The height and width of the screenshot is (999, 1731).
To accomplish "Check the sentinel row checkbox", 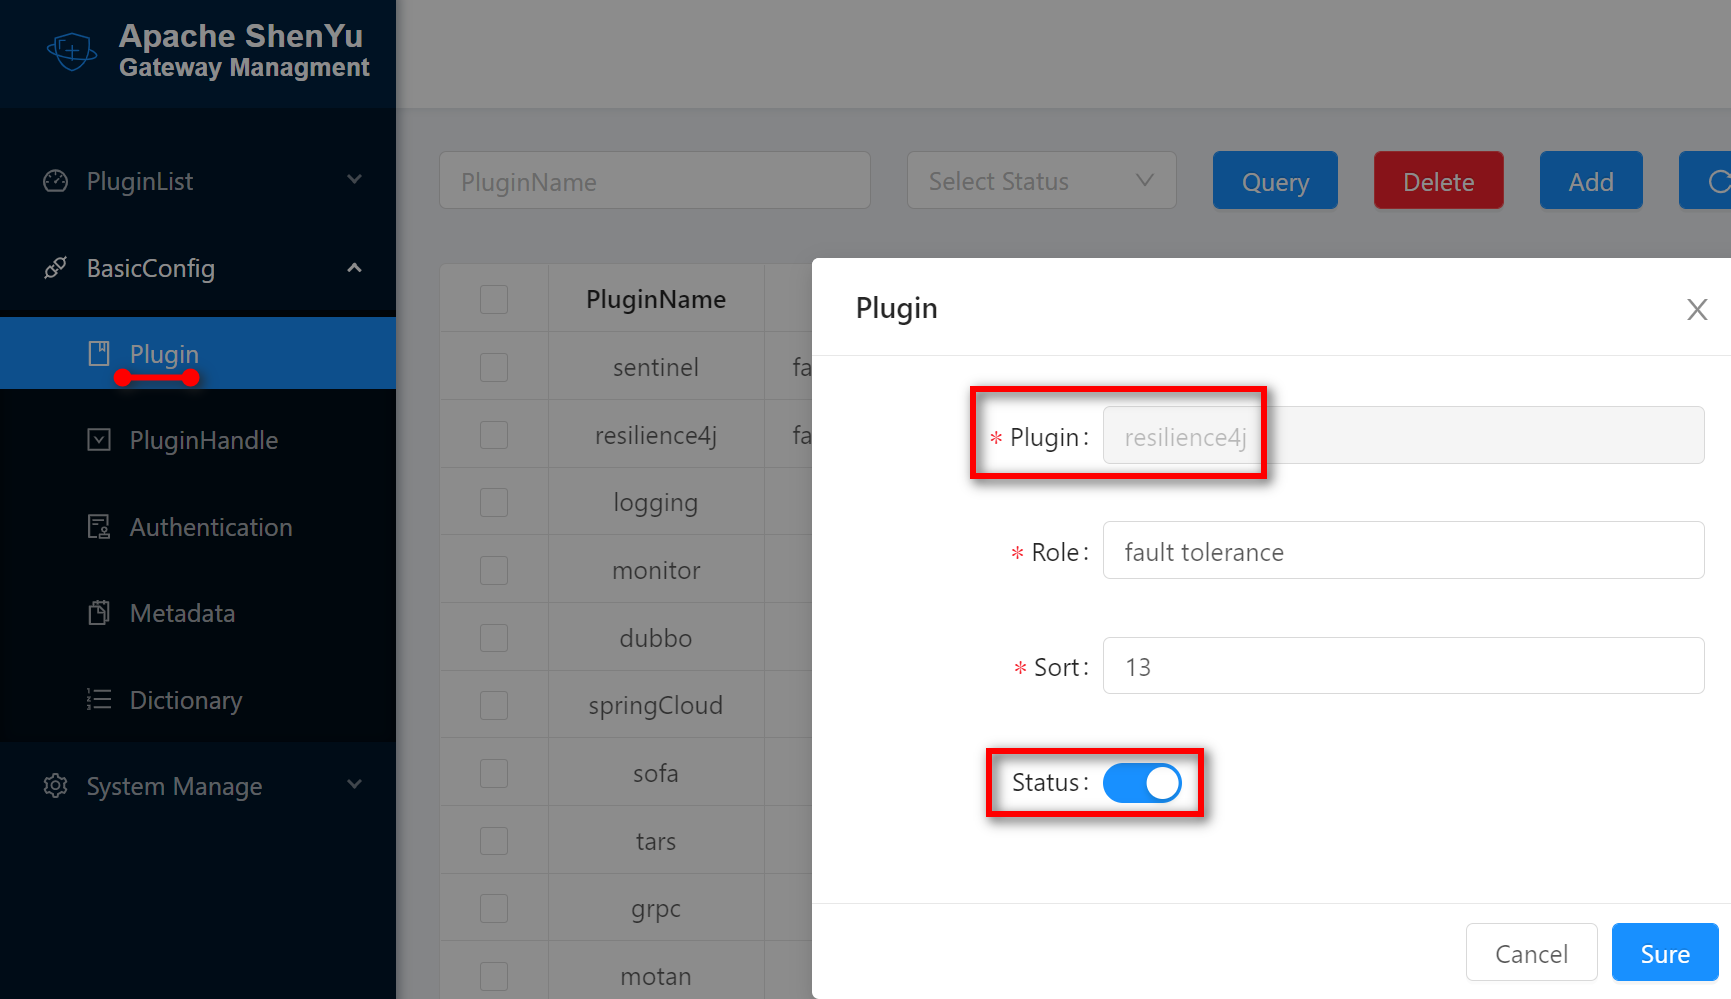I will (494, 367).
